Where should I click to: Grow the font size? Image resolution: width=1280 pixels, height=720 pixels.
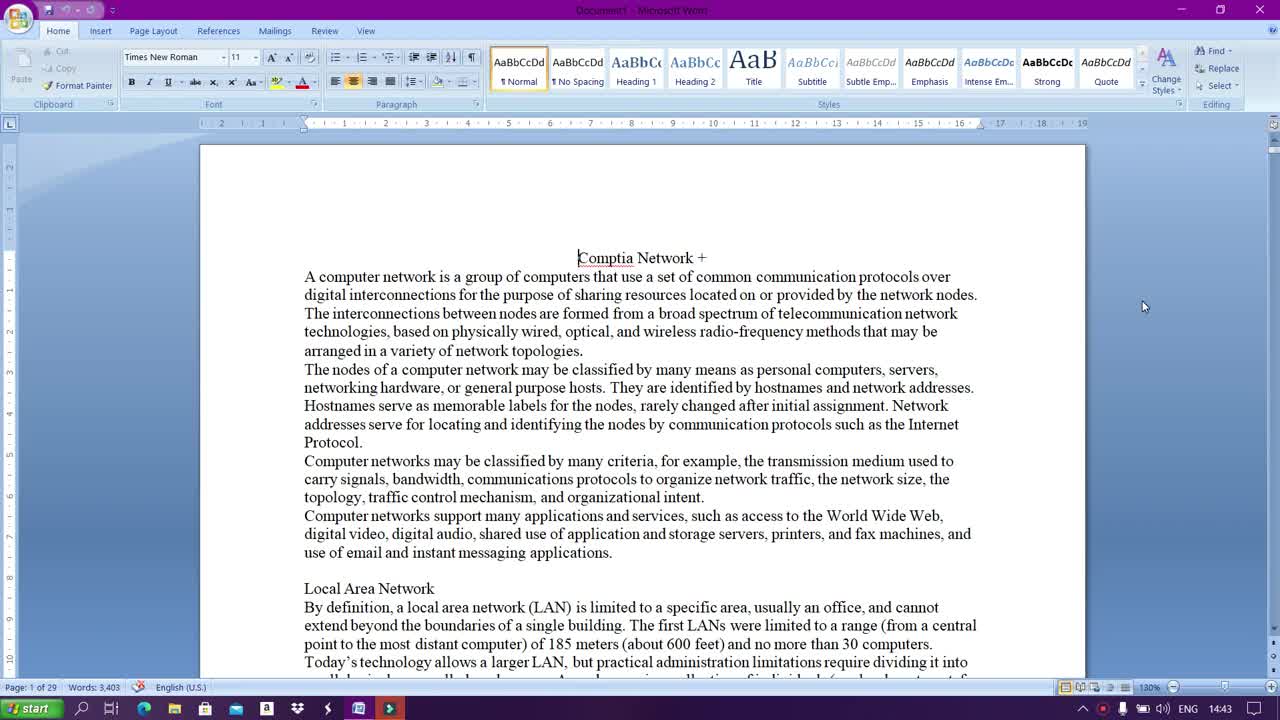point(272,58)
